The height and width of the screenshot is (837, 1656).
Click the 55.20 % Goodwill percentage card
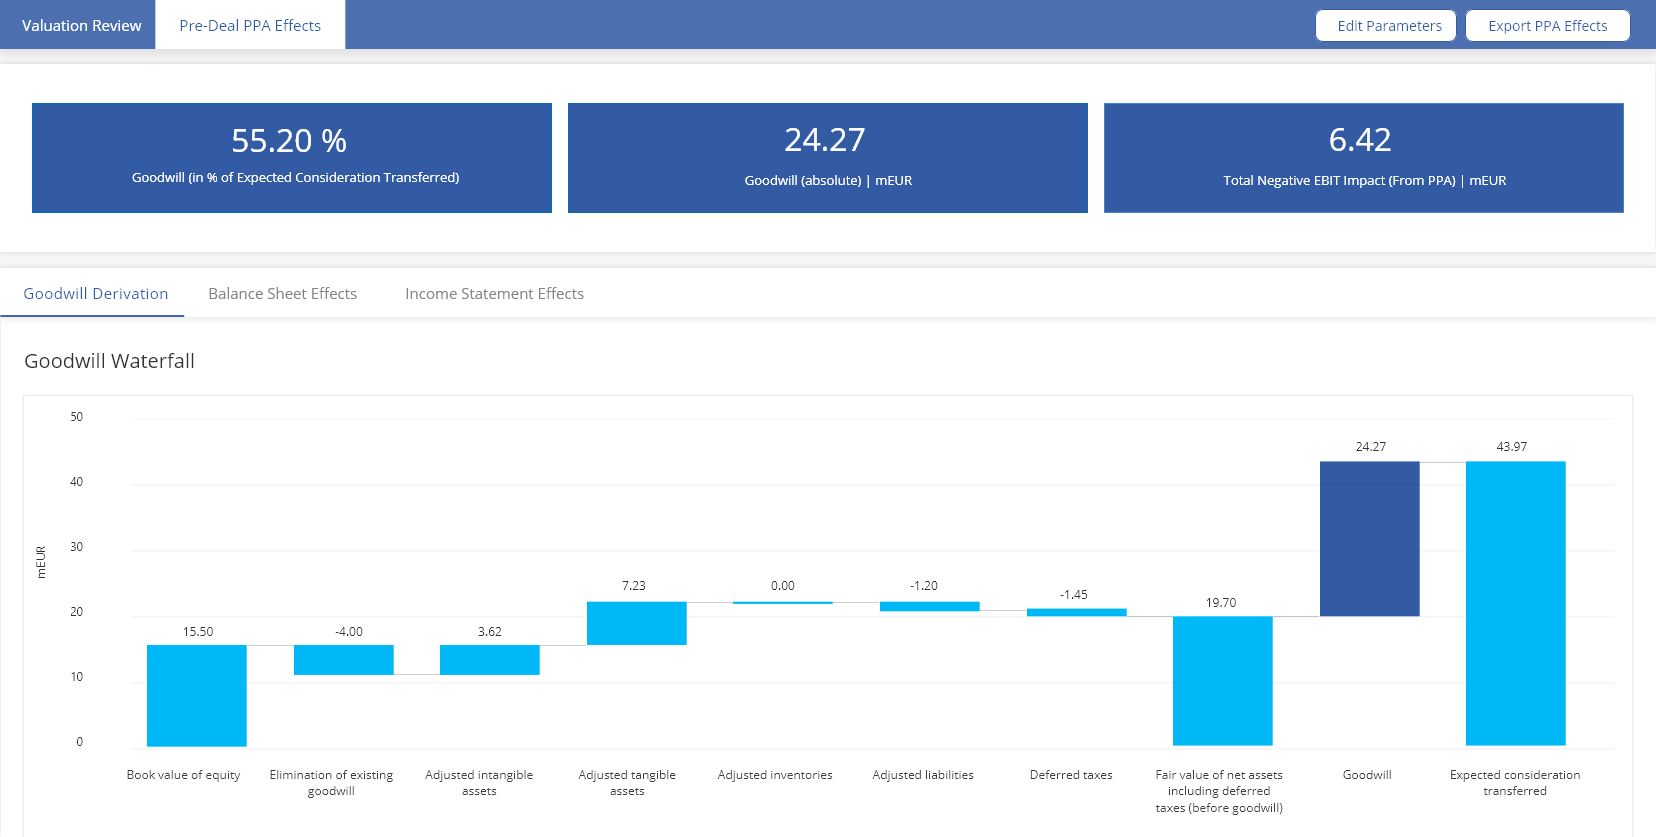(291, 158)
